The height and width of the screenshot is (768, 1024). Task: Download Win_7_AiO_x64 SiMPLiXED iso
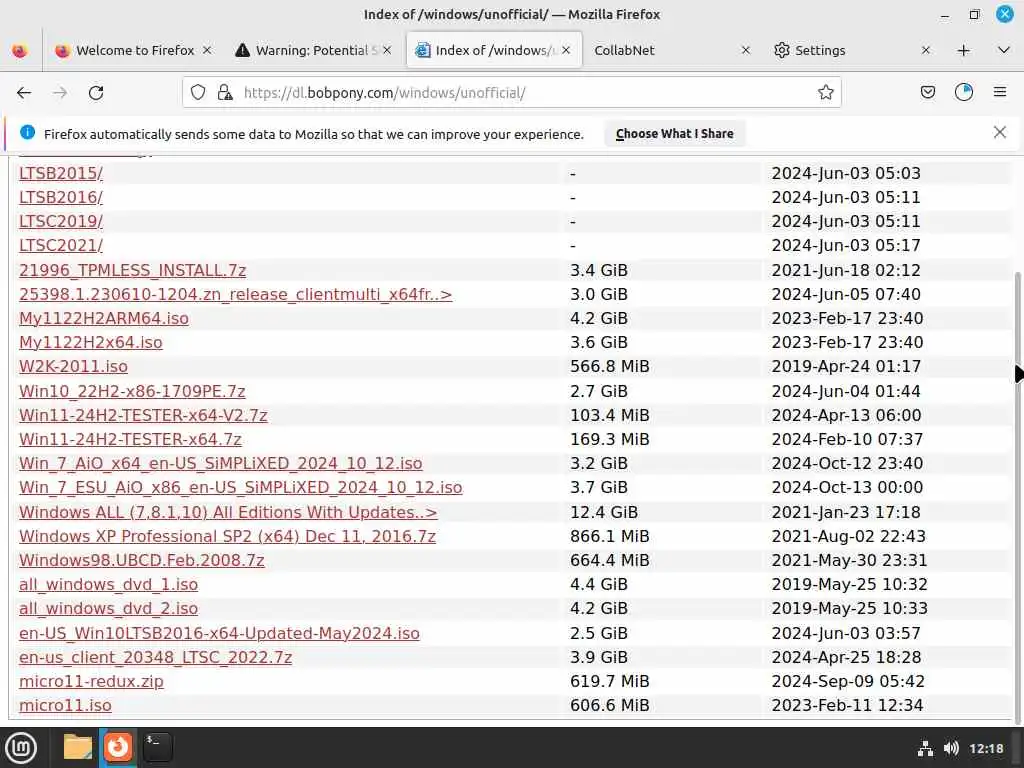coord(221,464)
